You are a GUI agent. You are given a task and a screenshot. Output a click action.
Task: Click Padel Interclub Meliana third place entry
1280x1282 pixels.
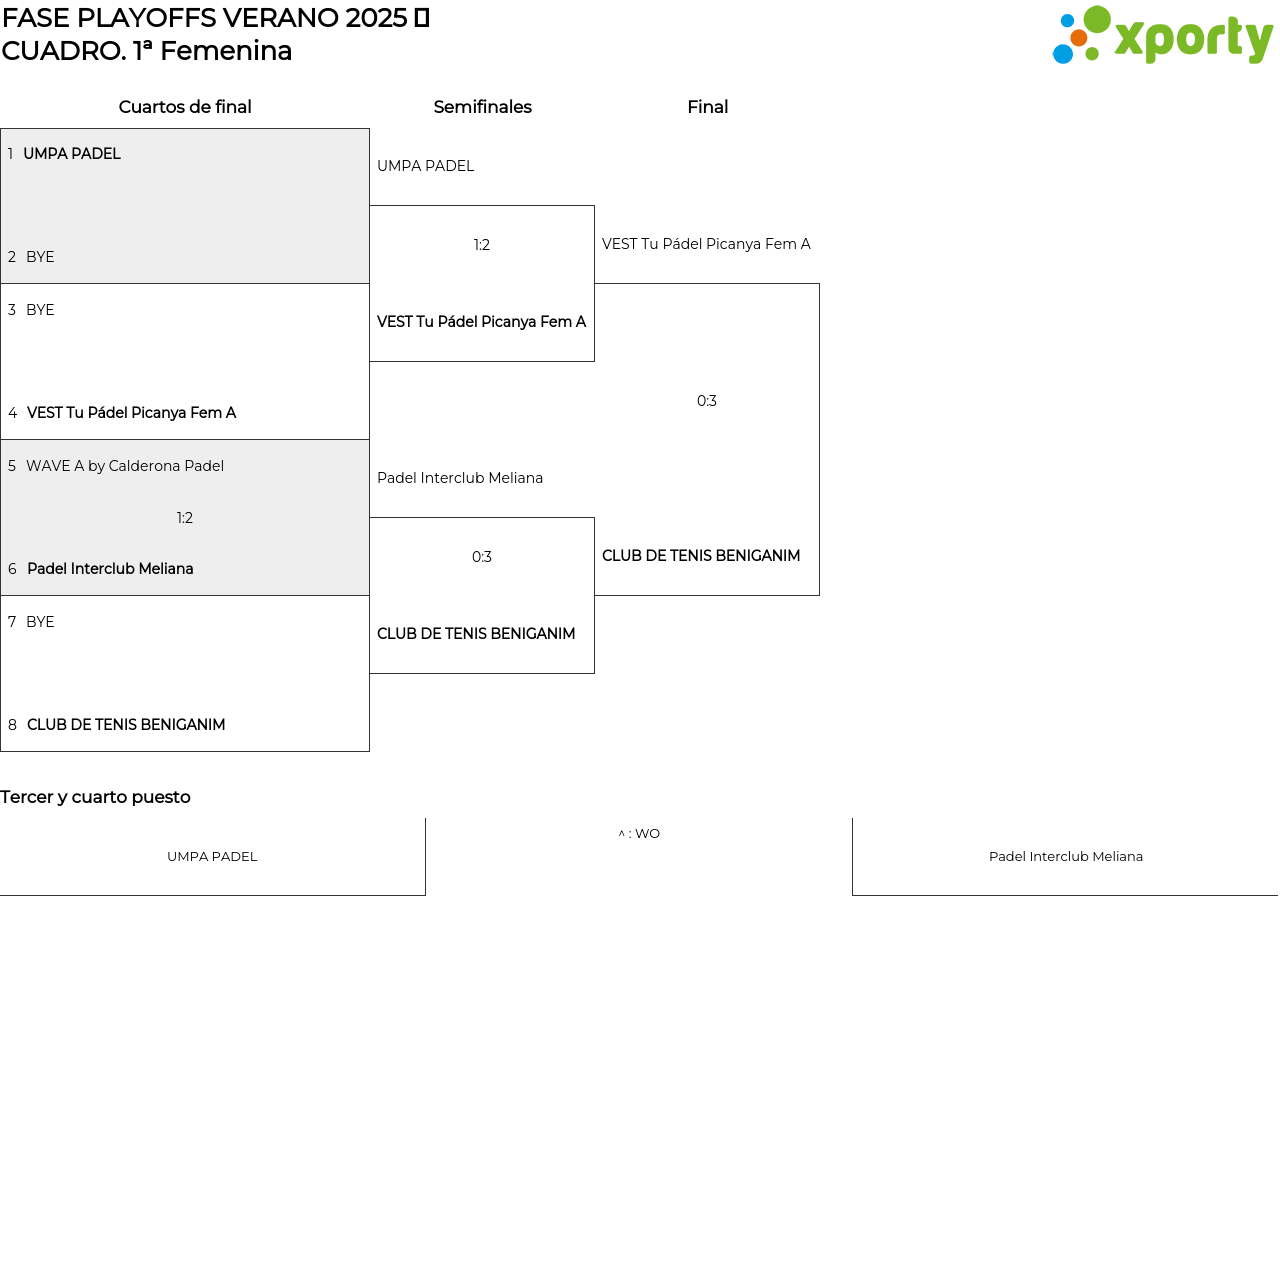tap(1065, 857)
